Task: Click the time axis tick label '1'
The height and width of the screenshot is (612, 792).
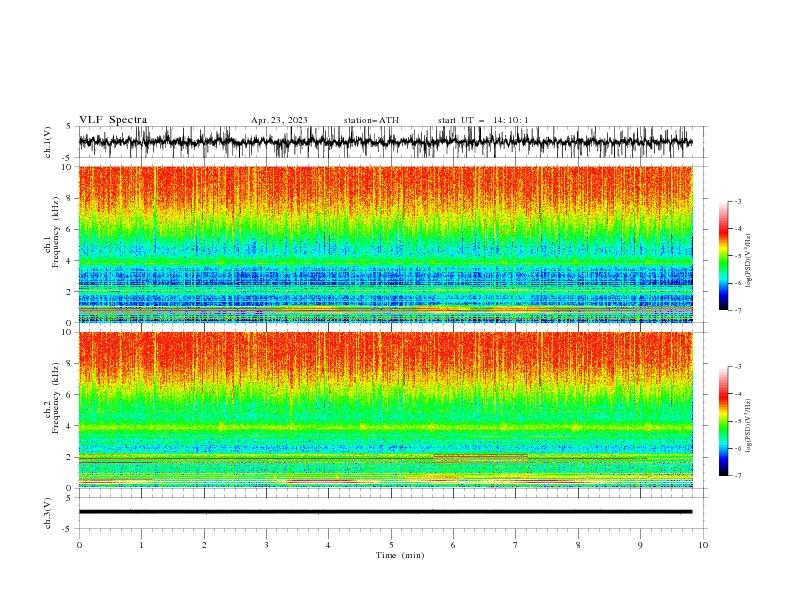Action: click(x=141, y=545)
